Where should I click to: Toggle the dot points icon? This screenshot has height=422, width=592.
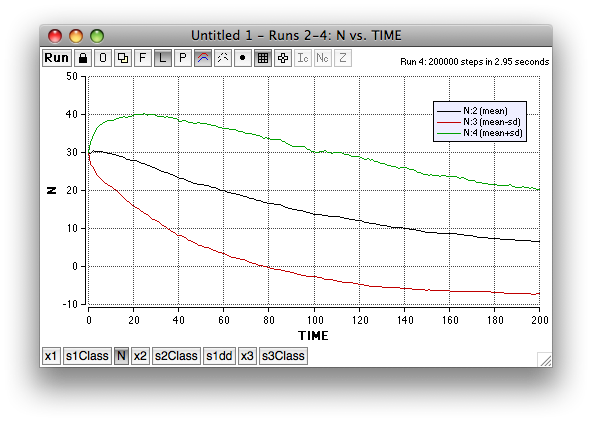coord(243,58)
